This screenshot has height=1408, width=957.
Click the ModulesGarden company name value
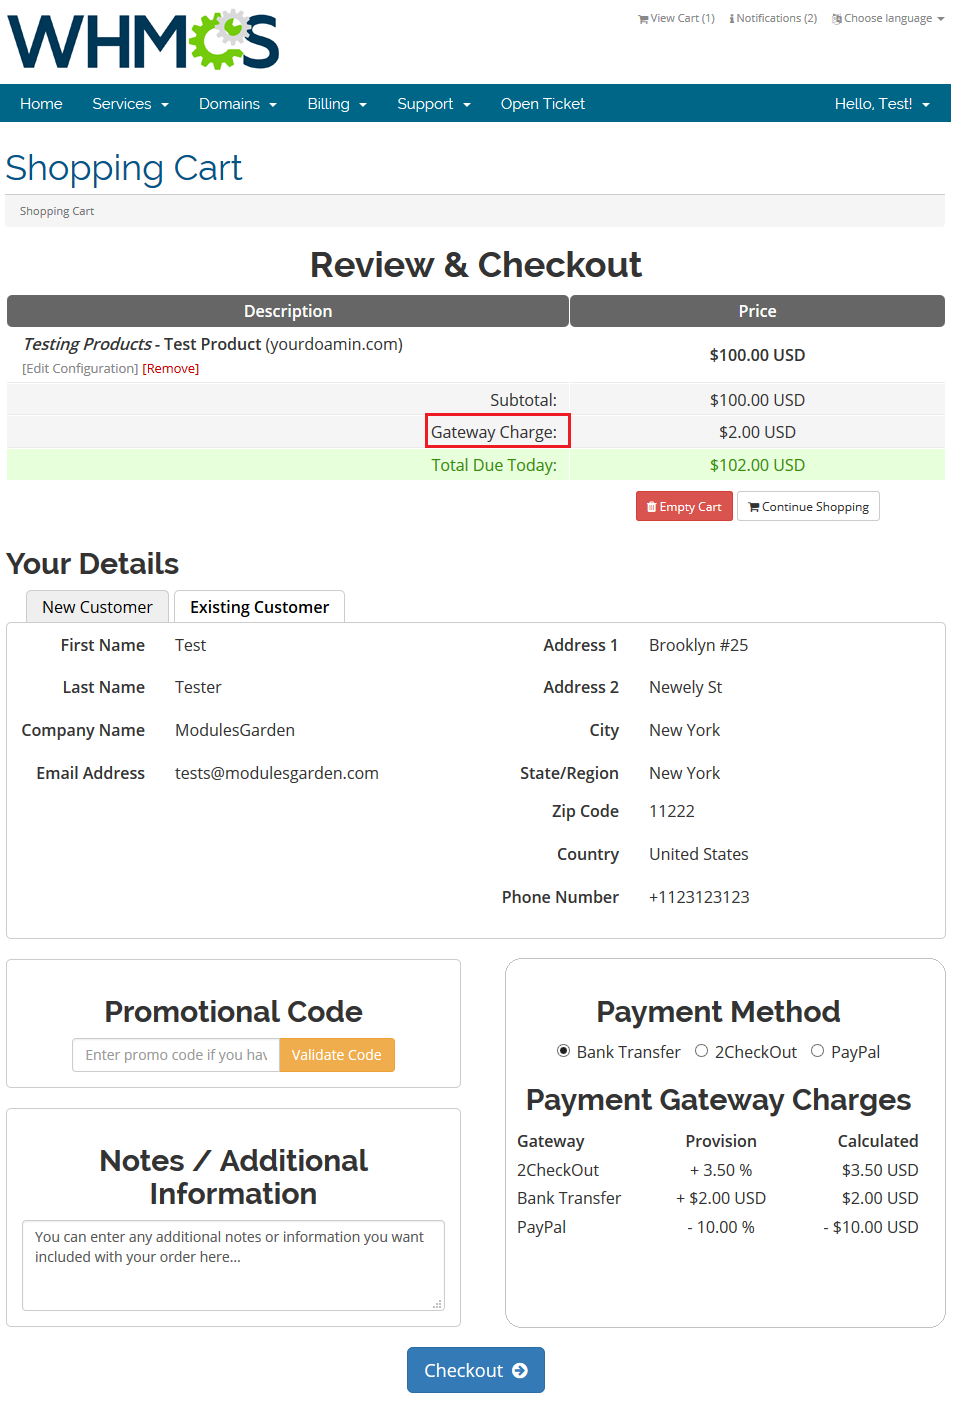(x=235, y=730)
